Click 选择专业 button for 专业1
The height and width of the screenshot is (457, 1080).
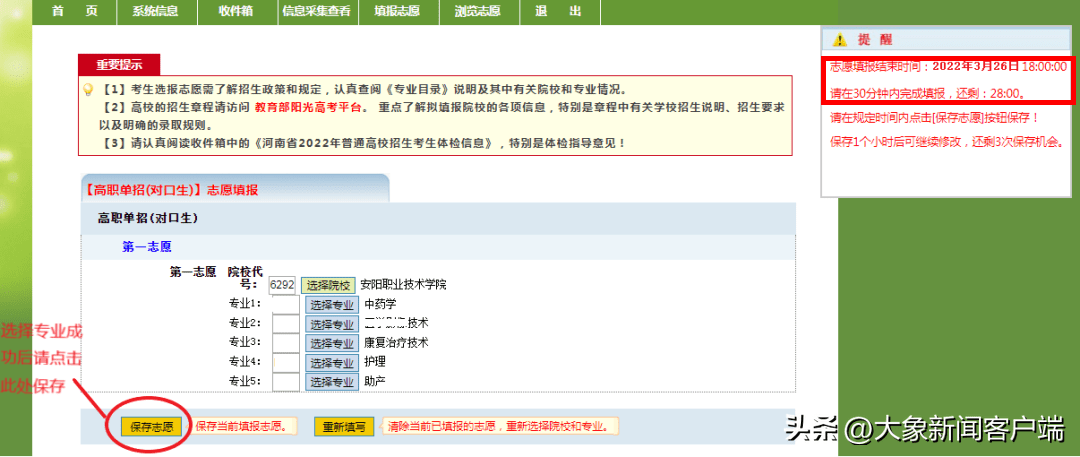tap(332, 305)
